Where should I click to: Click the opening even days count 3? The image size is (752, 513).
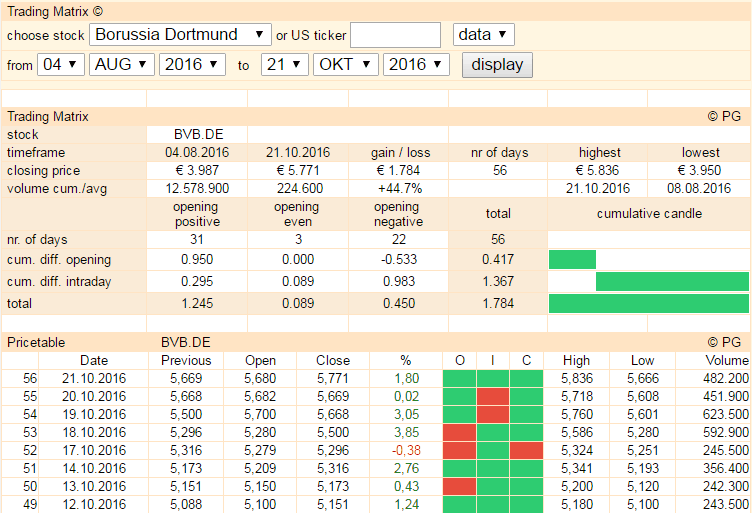pyautogui.click(x=298, y=239)
